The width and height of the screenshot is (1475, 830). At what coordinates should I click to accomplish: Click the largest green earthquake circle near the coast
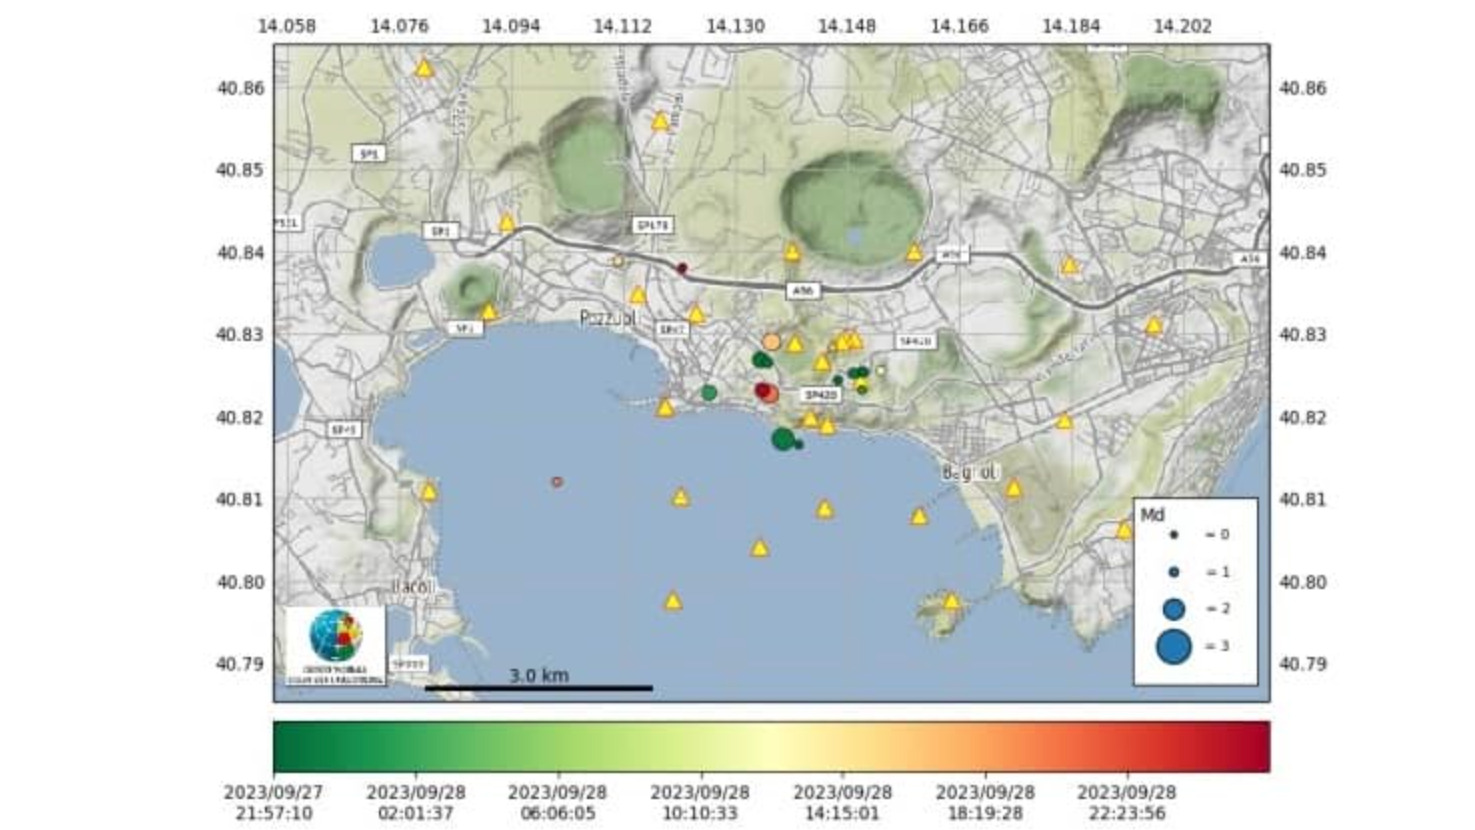[783, 438]
